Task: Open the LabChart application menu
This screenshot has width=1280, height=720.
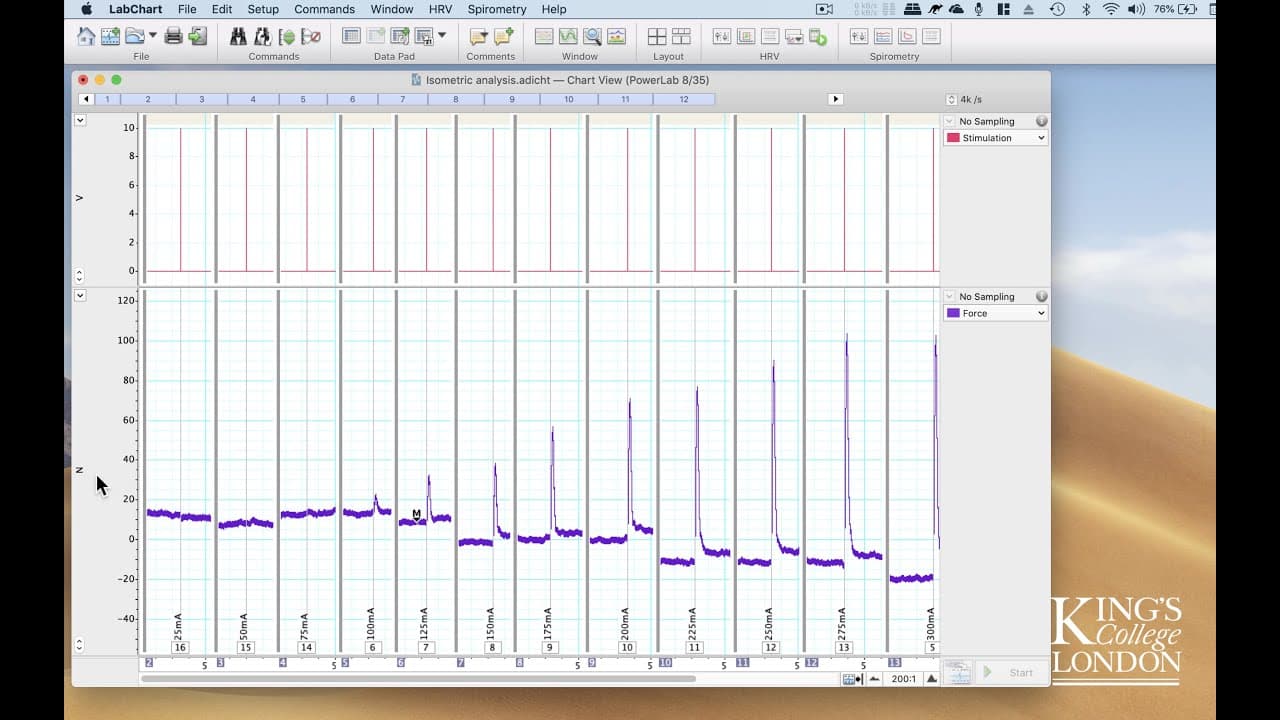Action: (135, 9)
